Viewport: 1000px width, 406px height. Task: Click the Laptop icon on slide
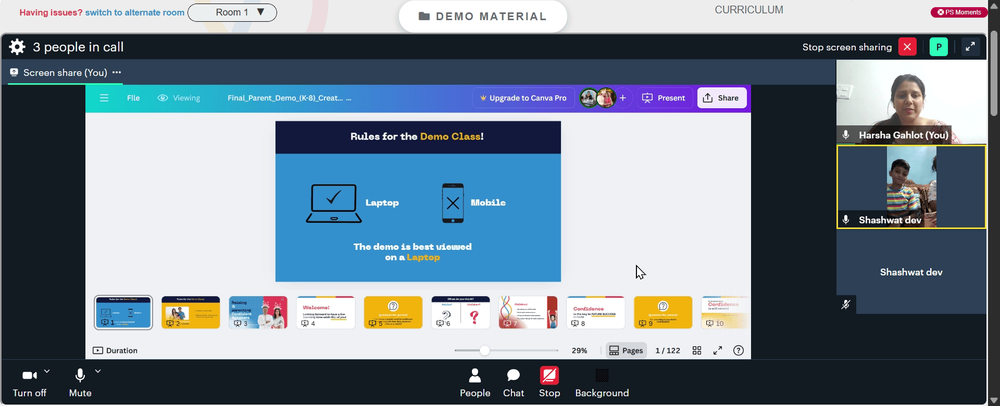(334, 203)
